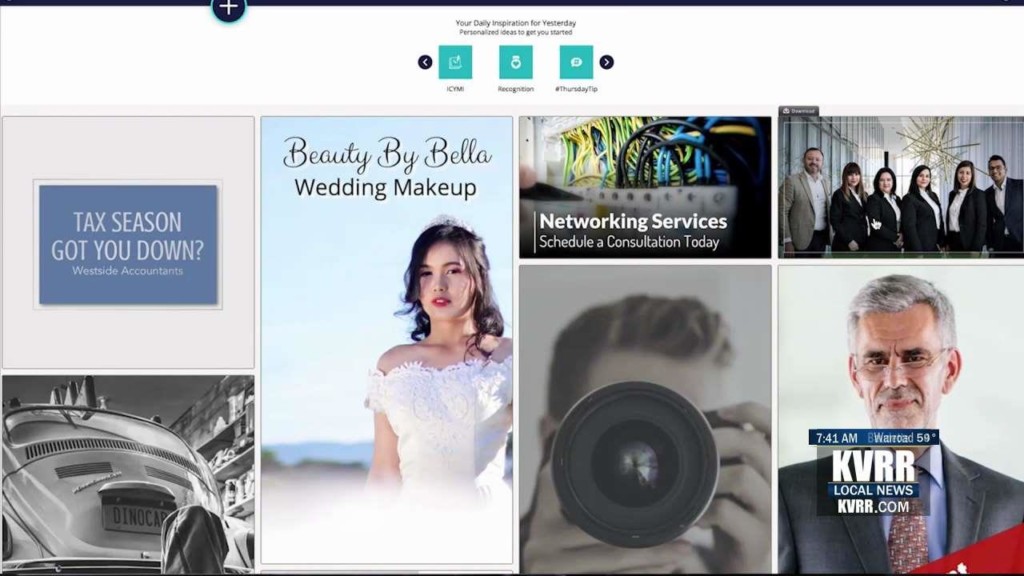This screenshot has width=1024, height=576.
Task: Open the Recognition inspiration idea
Action: coord(516,62)
